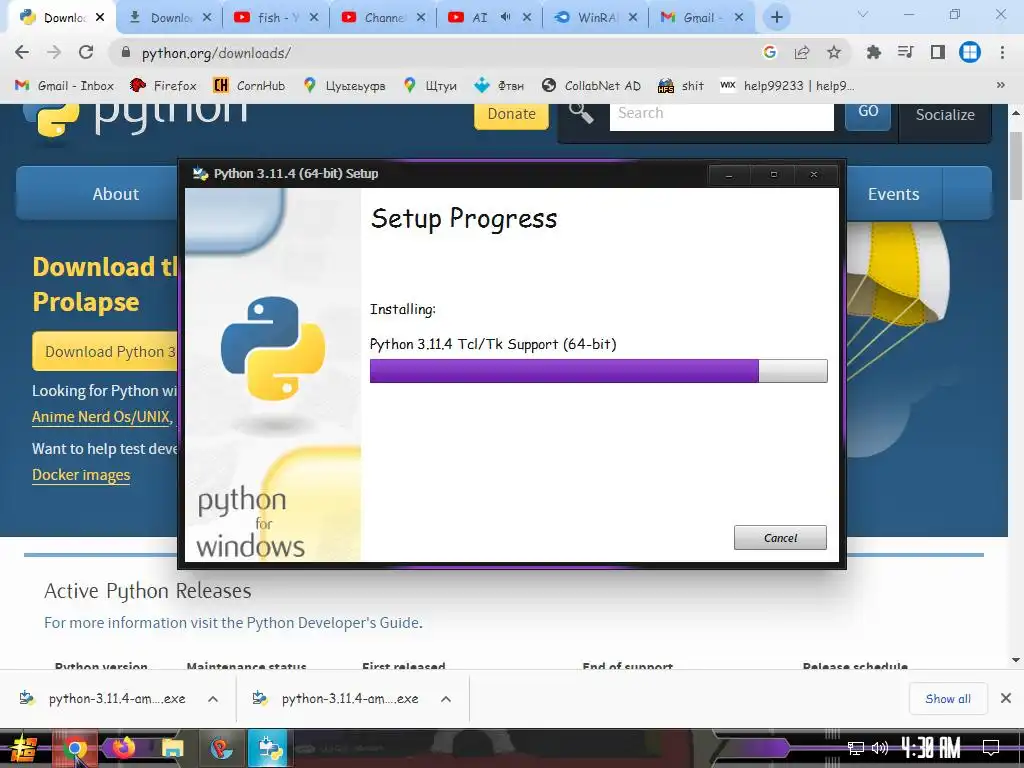This screenshot has width=1024, height=768.
Task: Click the taskbar network icon
Action: (x=855, y=748)
